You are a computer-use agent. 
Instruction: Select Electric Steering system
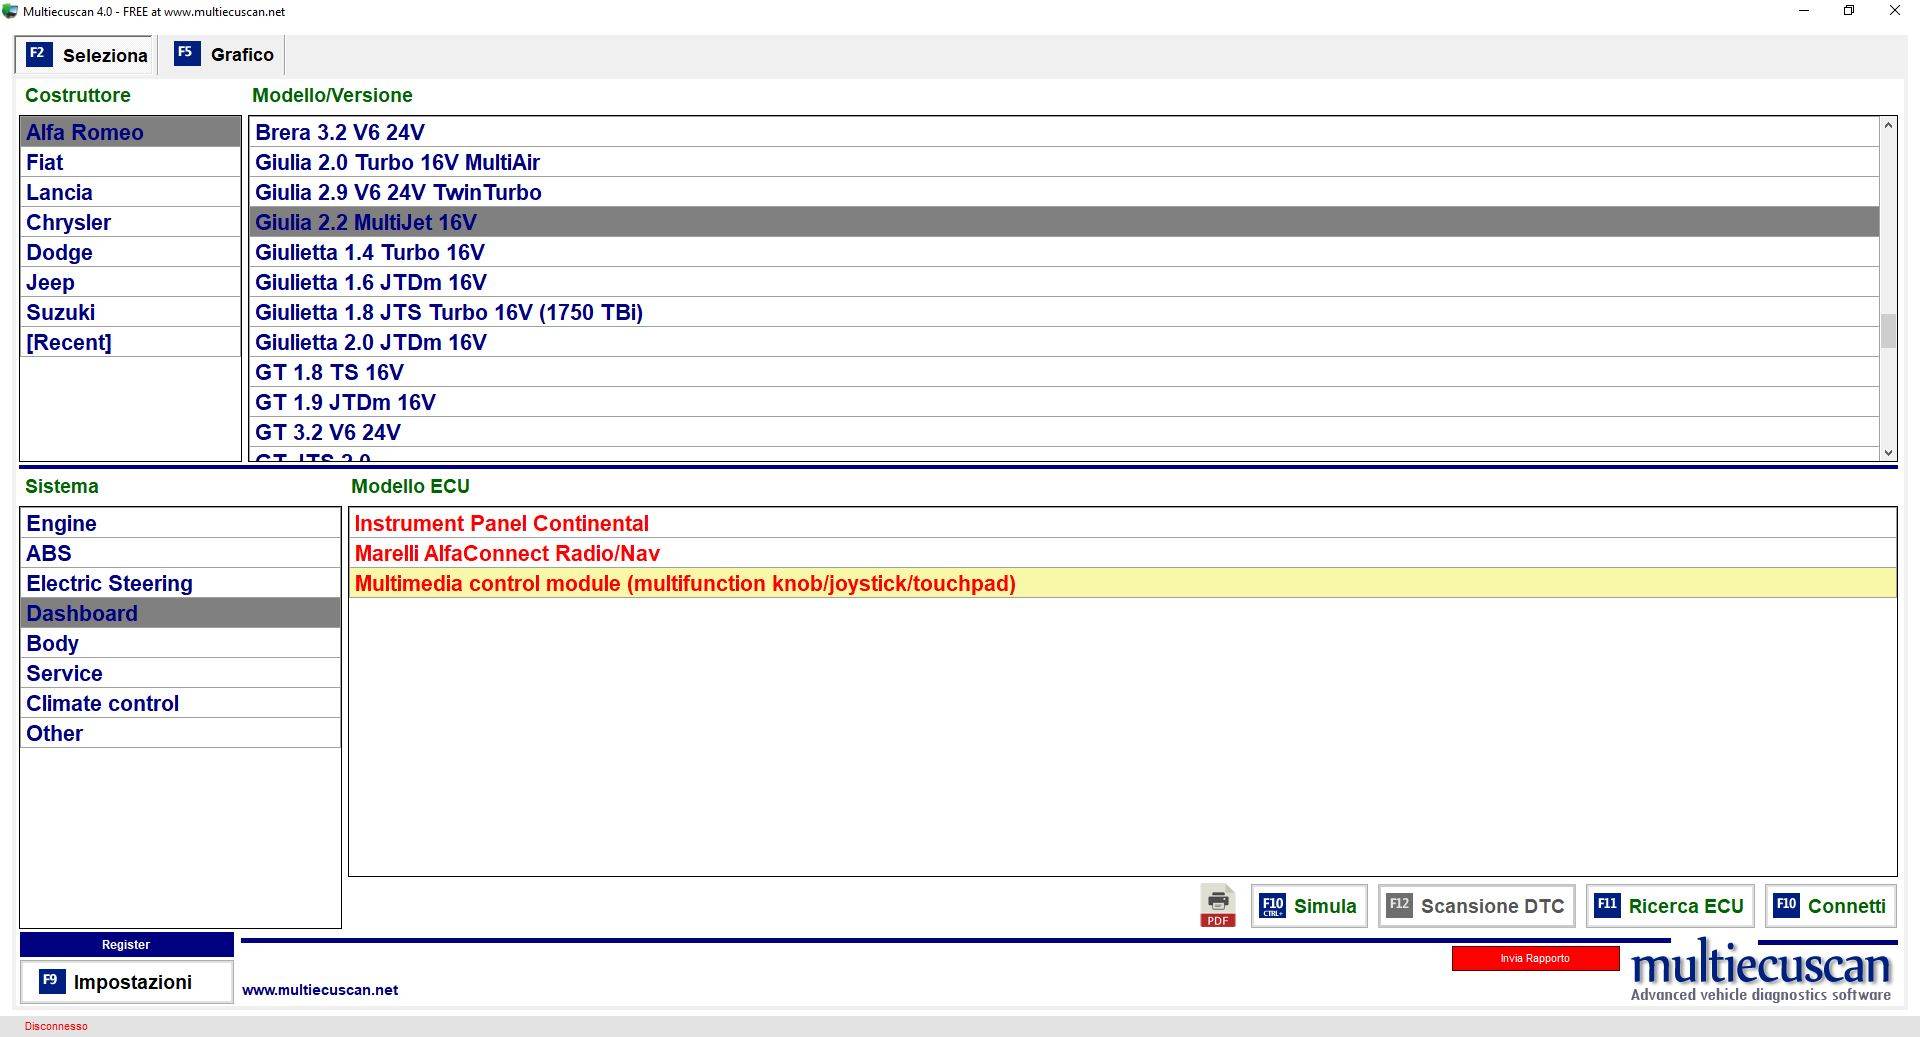coord(180,583)
